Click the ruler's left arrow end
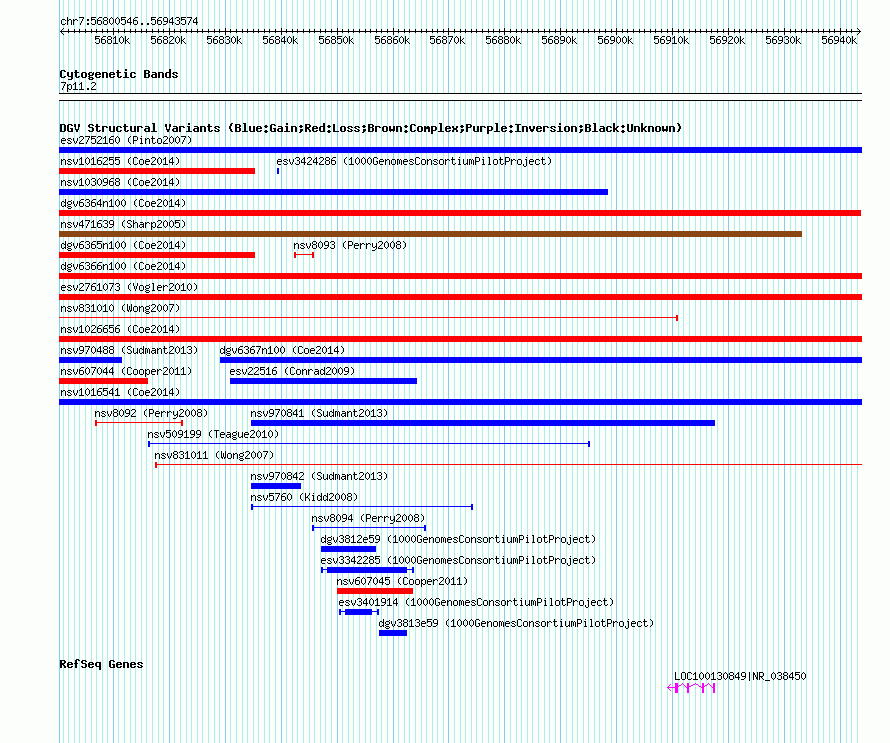Viewport: 890px width, 743px height. tap(62, 32)
